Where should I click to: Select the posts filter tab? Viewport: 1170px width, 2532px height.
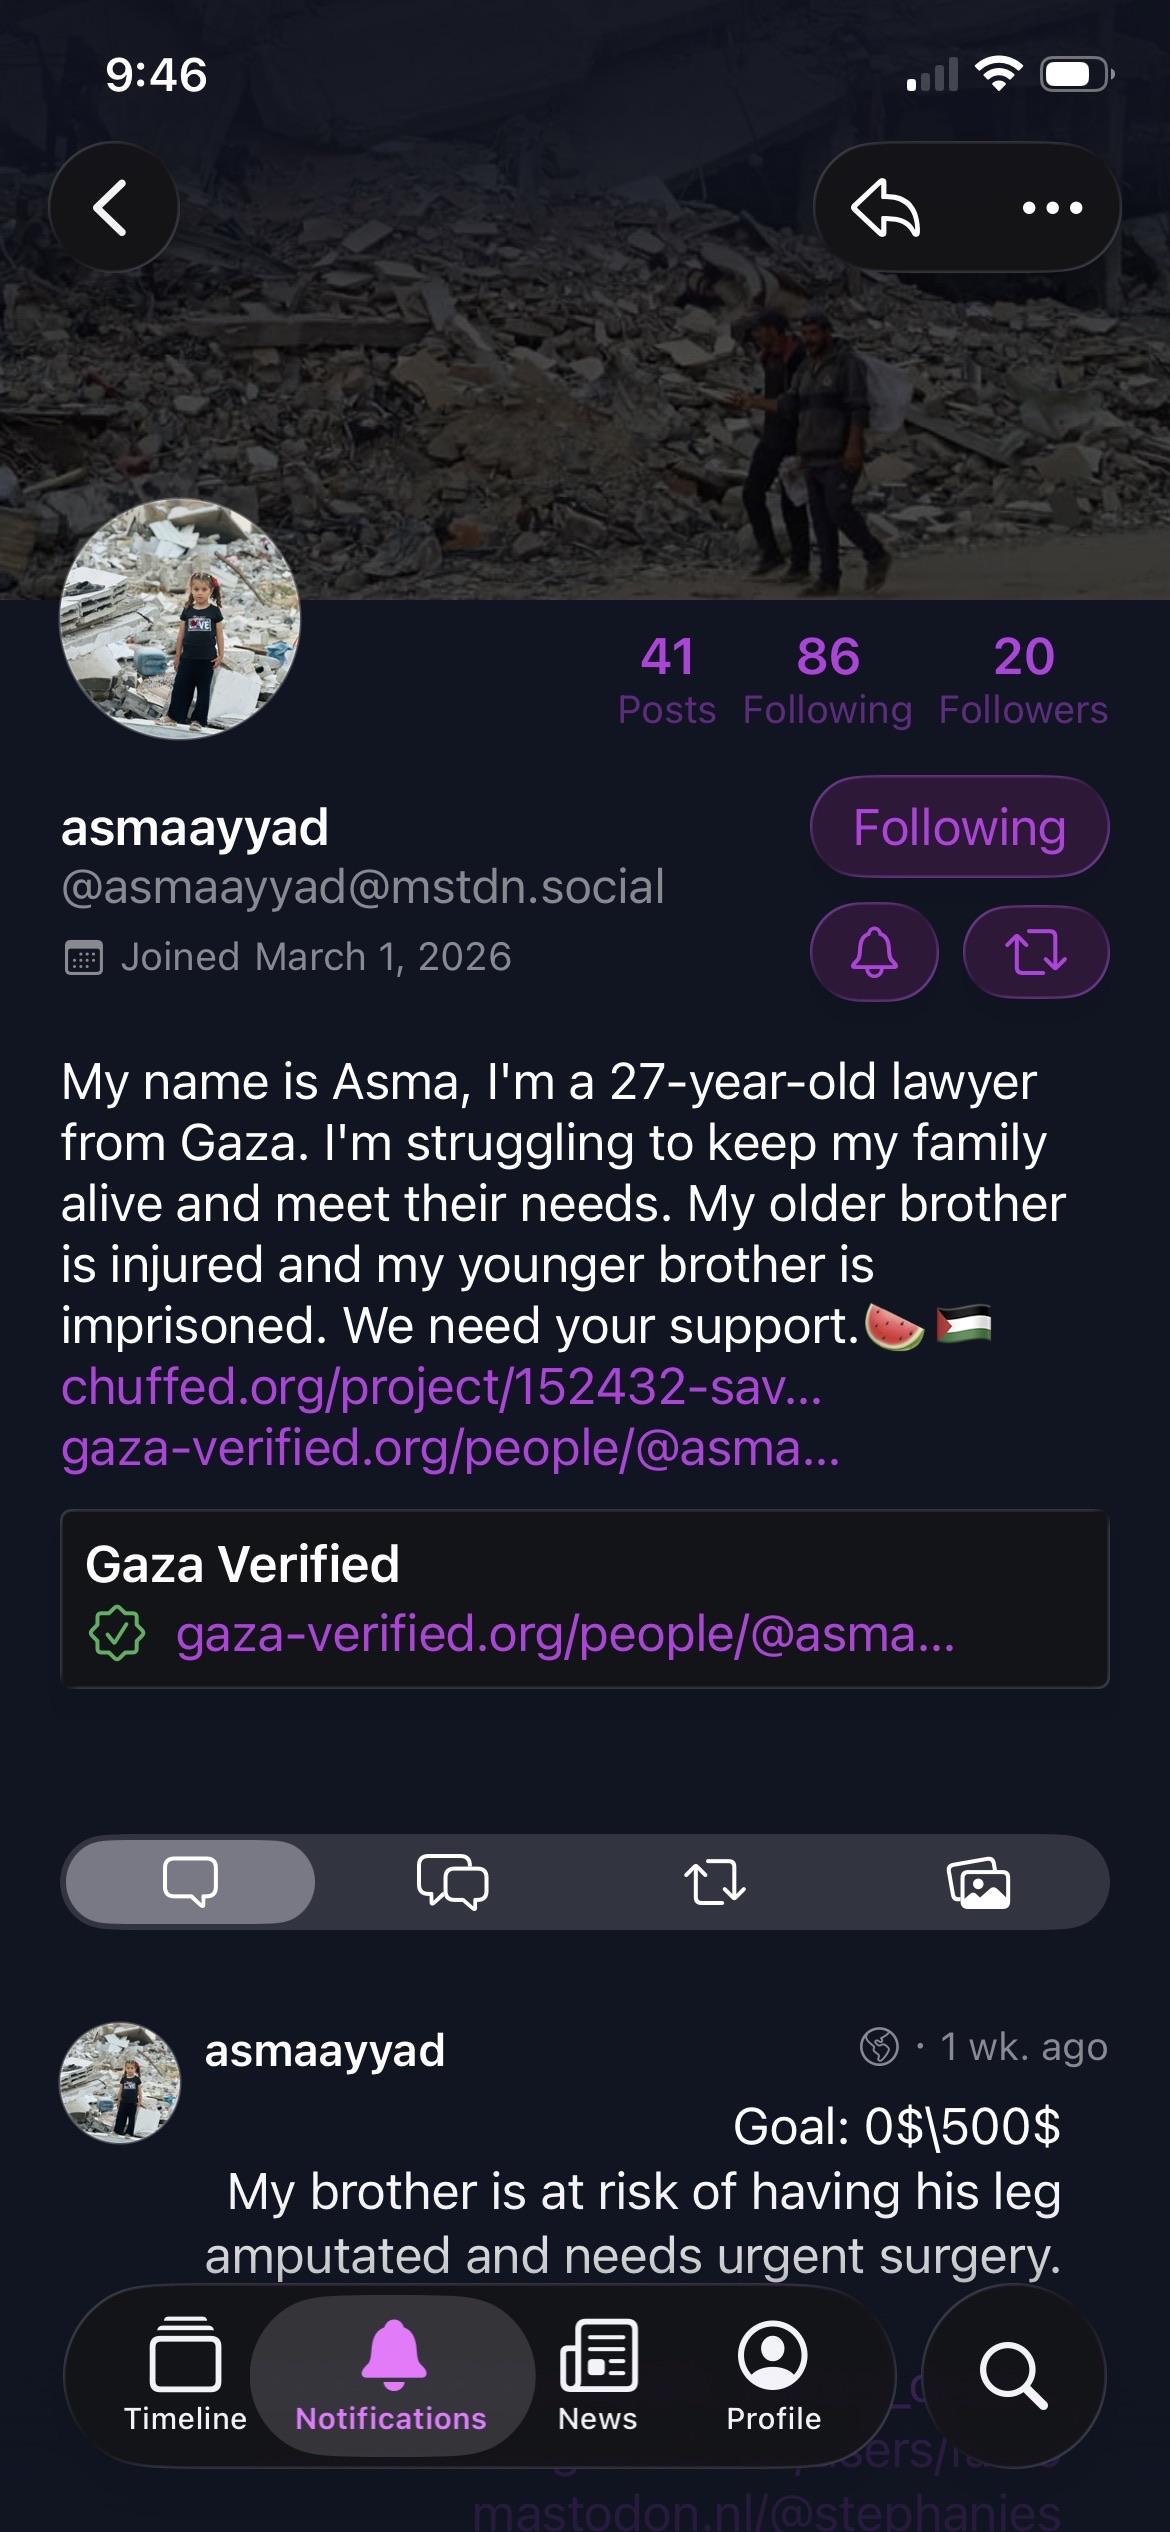(190, 1882)
